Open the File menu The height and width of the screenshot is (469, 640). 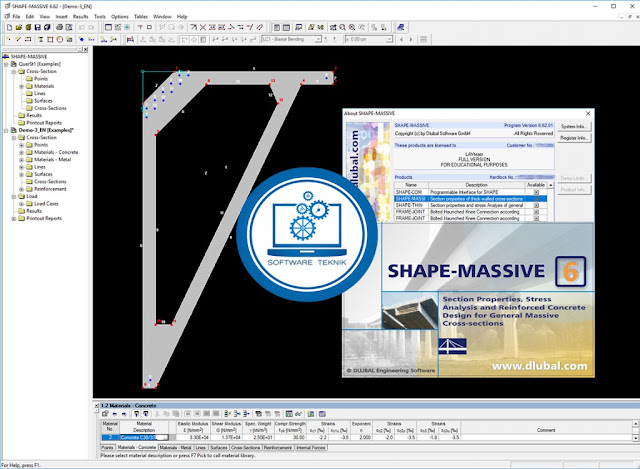click(16, 17)
